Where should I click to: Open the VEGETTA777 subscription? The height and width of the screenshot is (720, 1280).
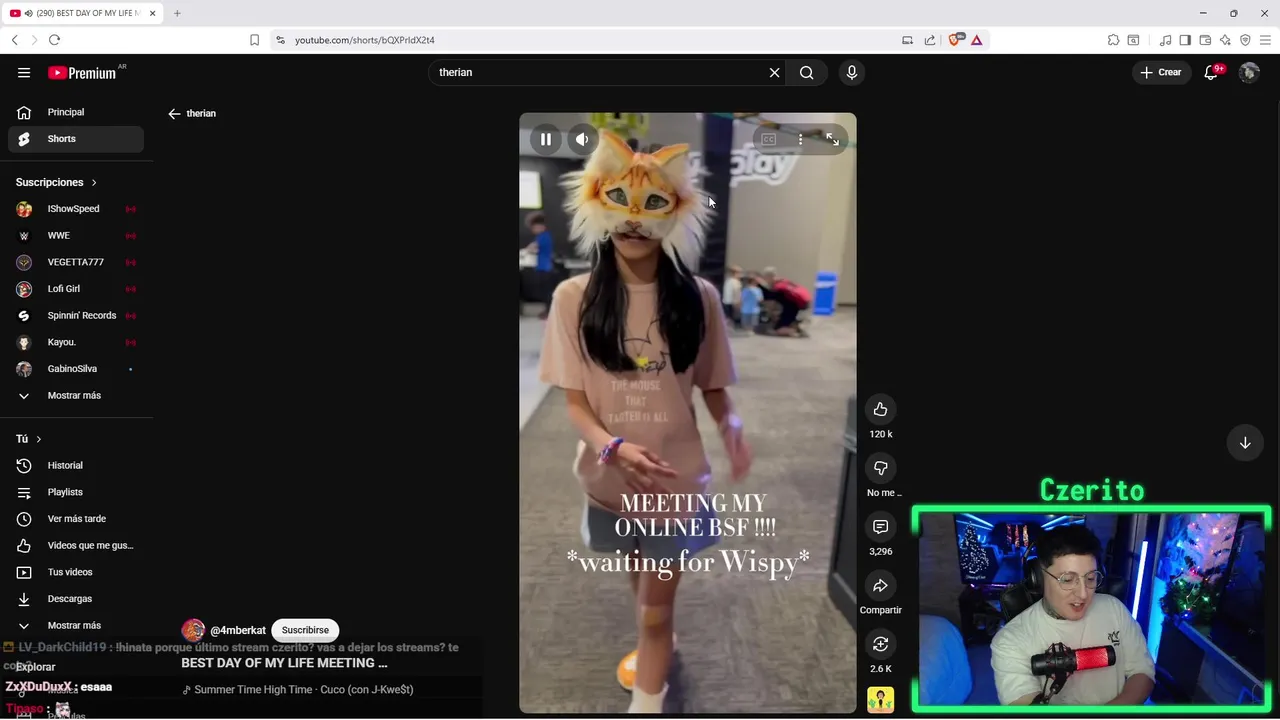point(76,262)
